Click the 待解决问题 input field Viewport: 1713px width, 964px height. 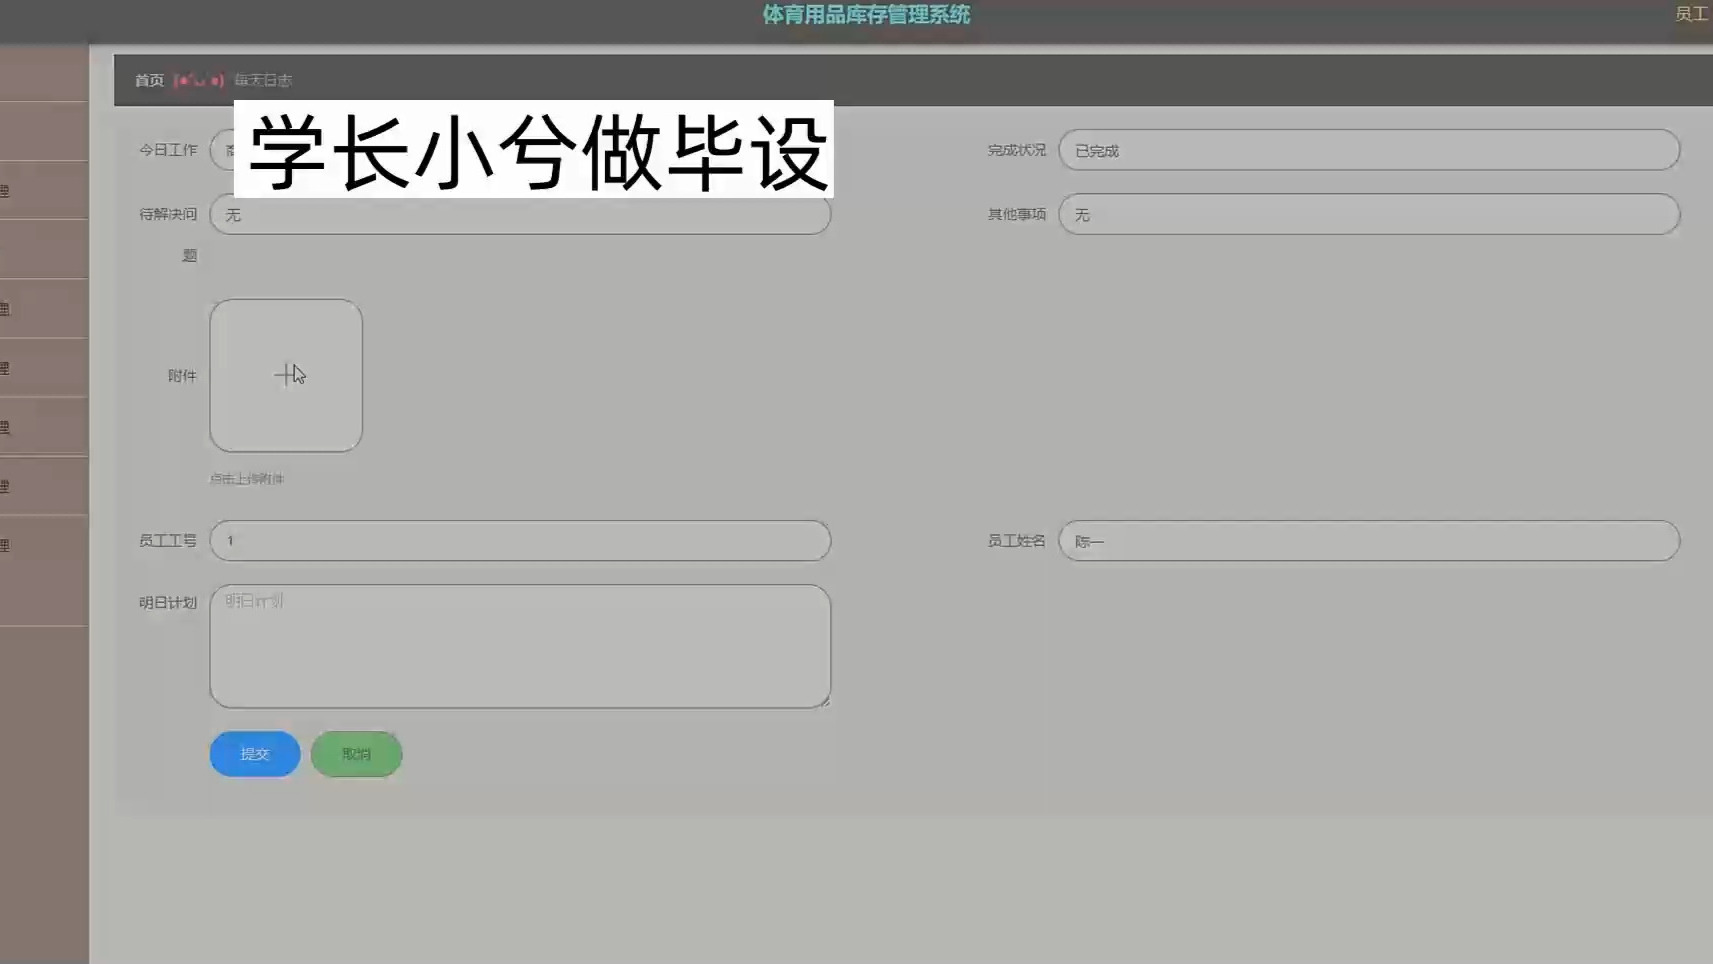tap(520, 215)
